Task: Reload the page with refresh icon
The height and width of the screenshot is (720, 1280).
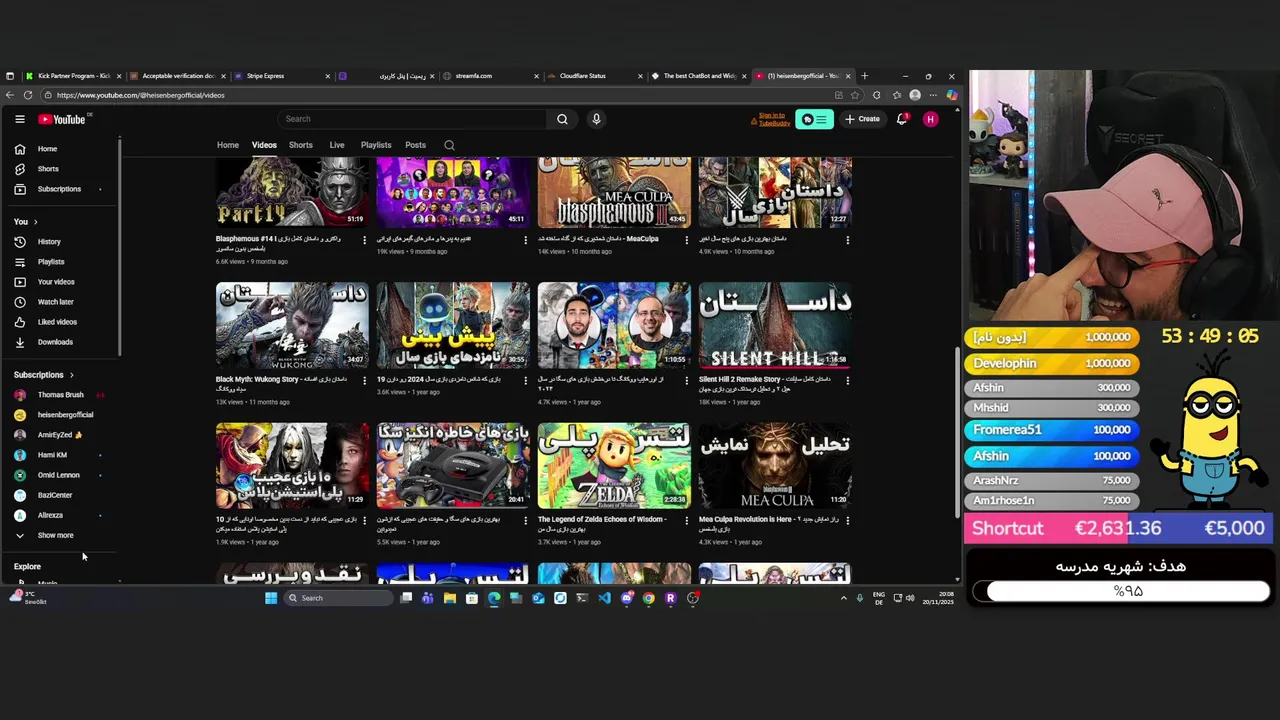Action: 28,95
